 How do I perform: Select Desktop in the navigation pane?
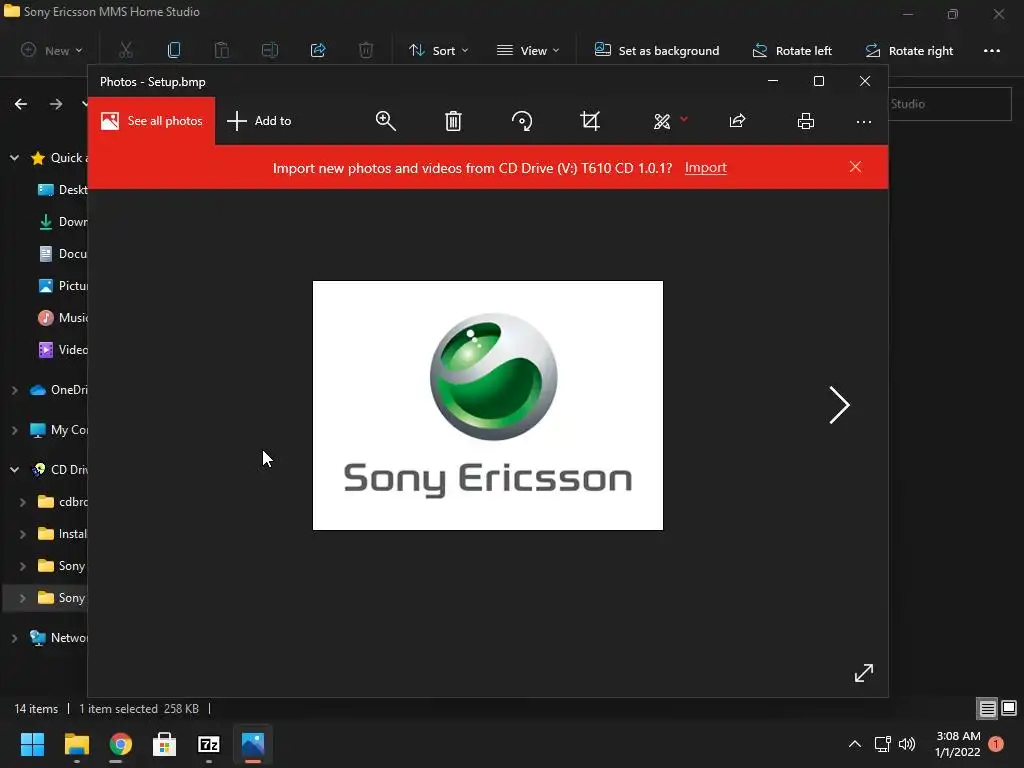click(63, 189)
